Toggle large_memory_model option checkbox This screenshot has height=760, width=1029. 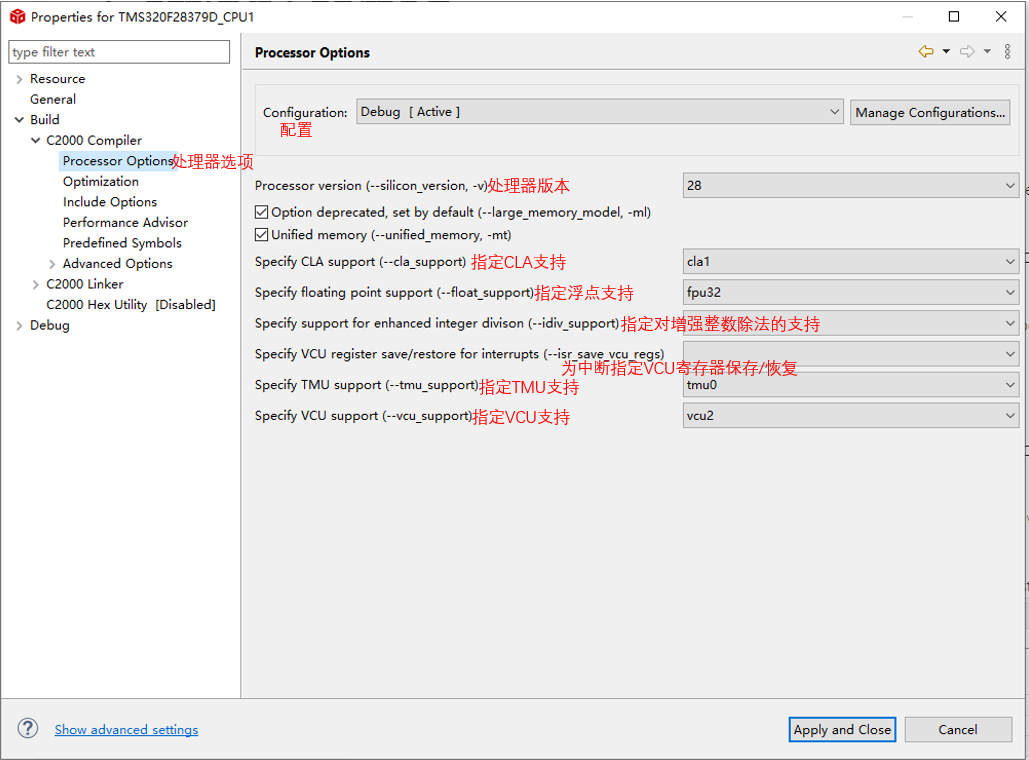[261, 212]
